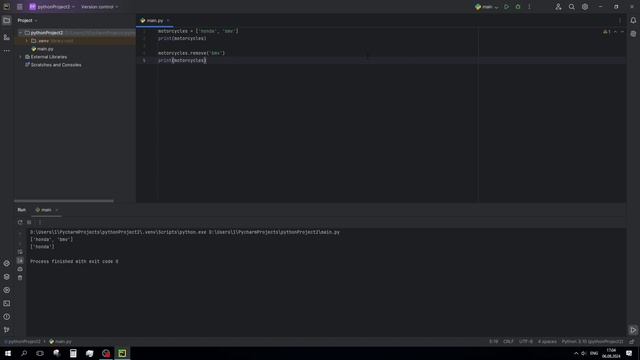
Task: Rerun main using the rerun icon
Action: [x=20, y=222]
